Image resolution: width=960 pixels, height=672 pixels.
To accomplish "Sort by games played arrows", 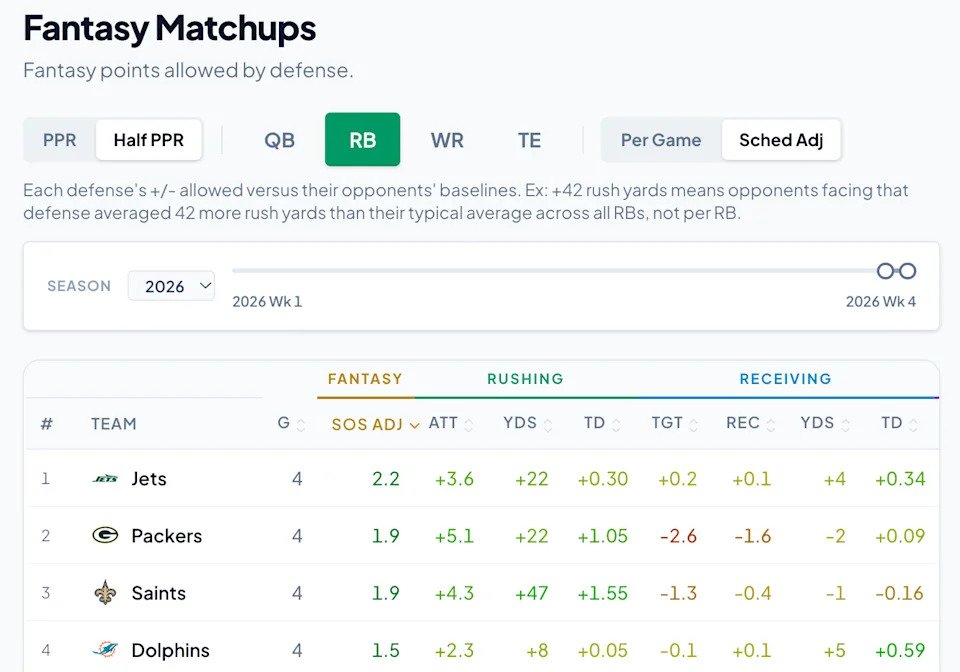I will point(301,424).
